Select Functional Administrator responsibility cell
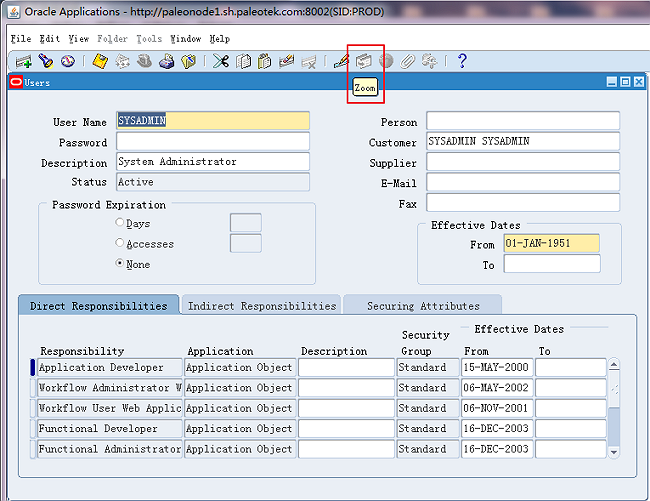 point(110,449)
